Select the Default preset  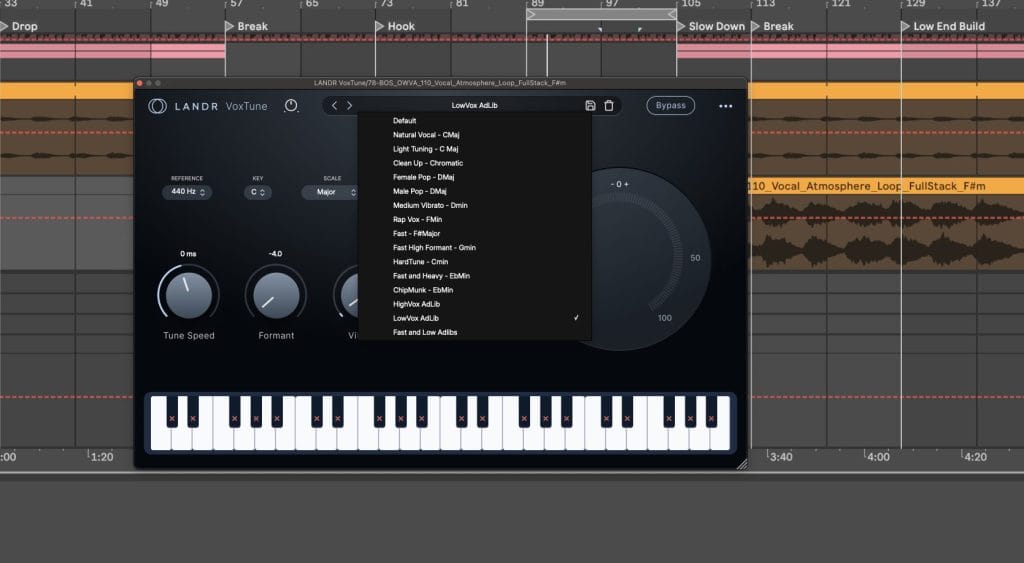click(405, 121)
